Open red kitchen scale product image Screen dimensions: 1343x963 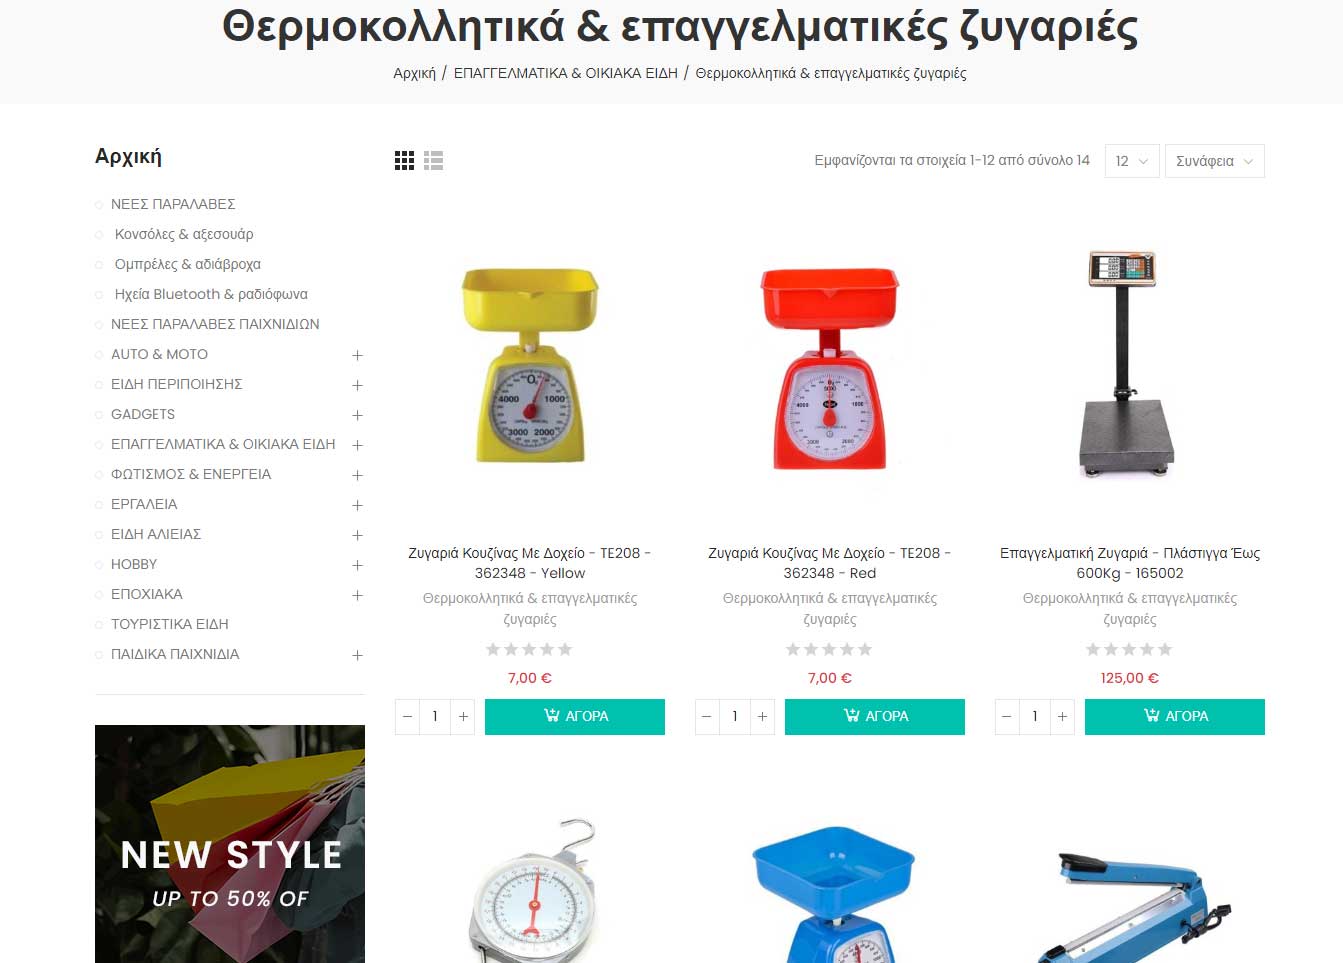(x=830, y=368)
